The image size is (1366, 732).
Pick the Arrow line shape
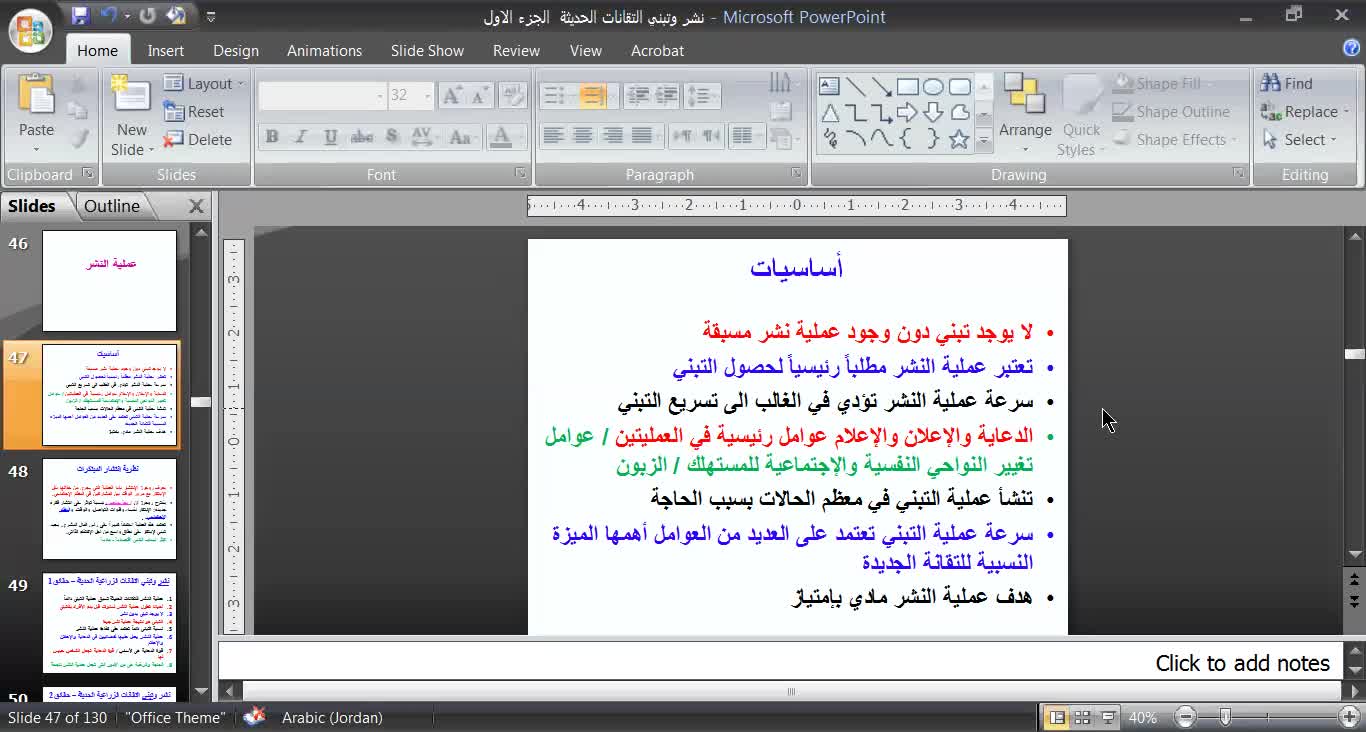[x=881, y=86]
